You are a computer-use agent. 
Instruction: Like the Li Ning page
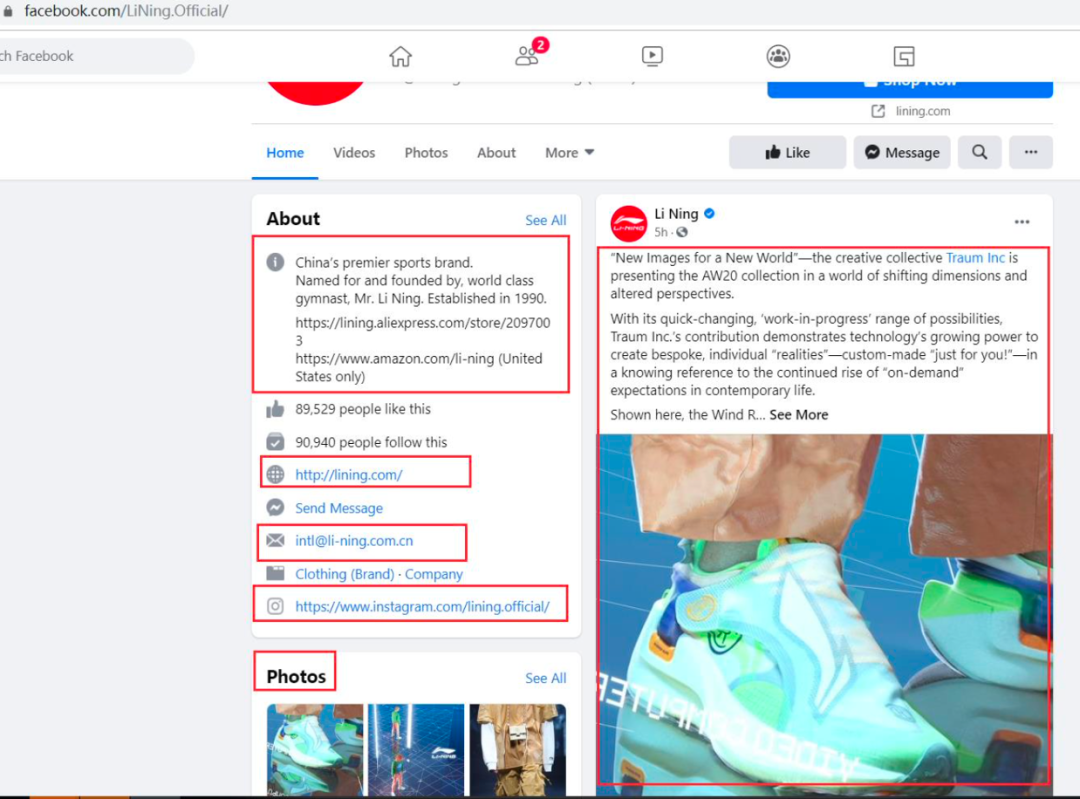[x=787, y=152]
